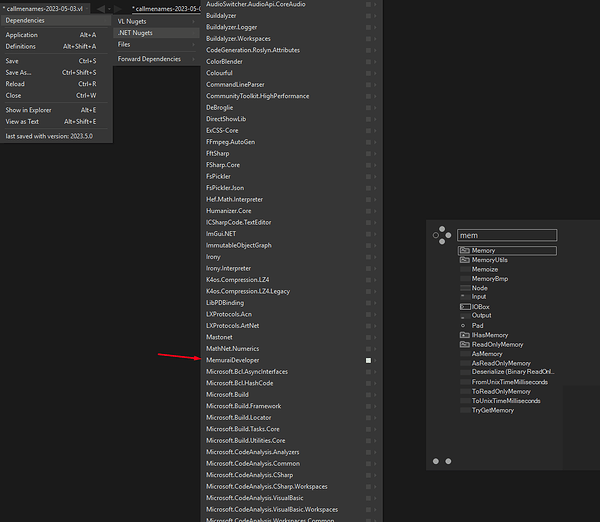Click the LXProtocols.ArtNet nuget entry

tap(233, 326)
